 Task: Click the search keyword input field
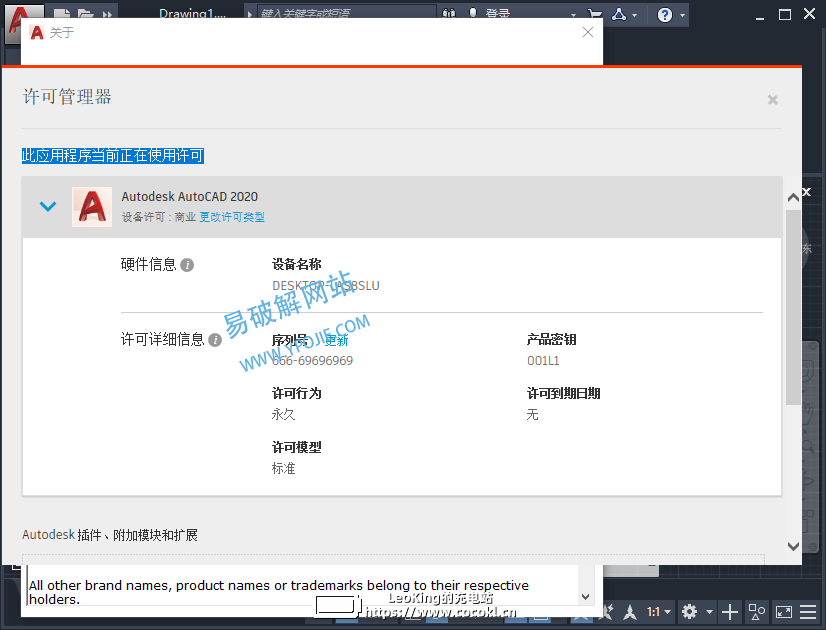point(347,13)
